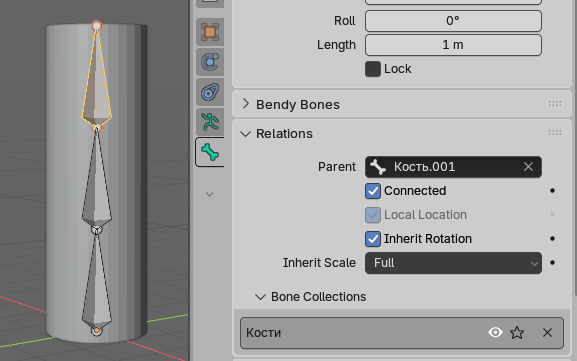This screenshot has width=577, height=361.
Task: Select the middle bone in viewport
Action: (x=96, y=184)
